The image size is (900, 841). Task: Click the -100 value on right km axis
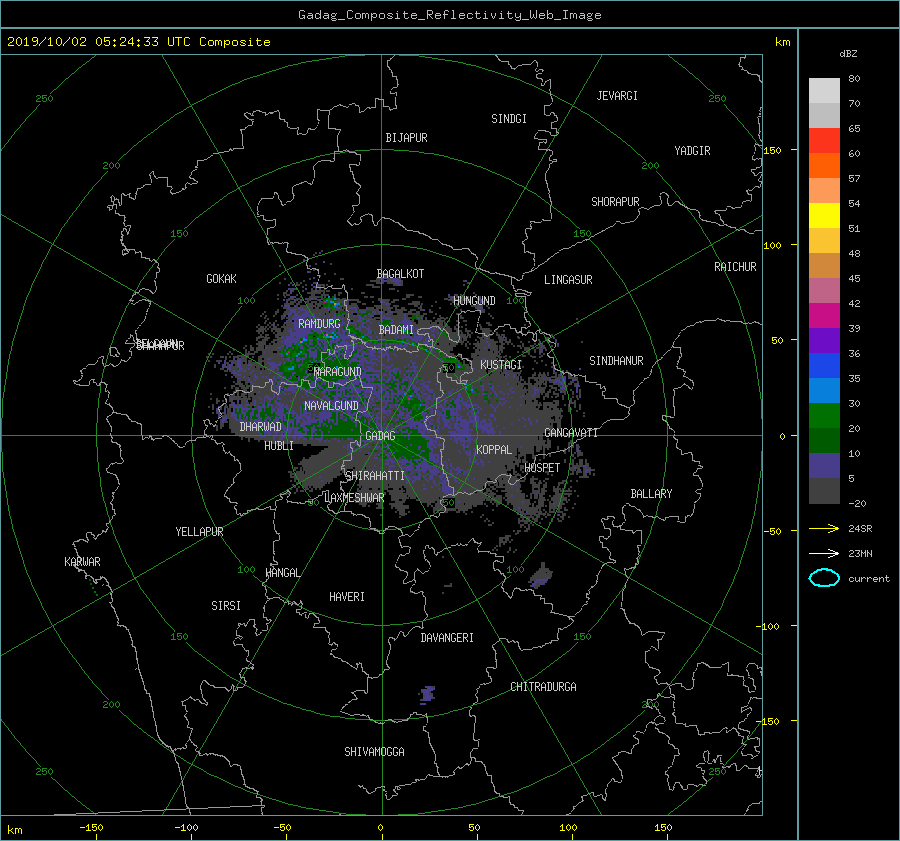770,626
